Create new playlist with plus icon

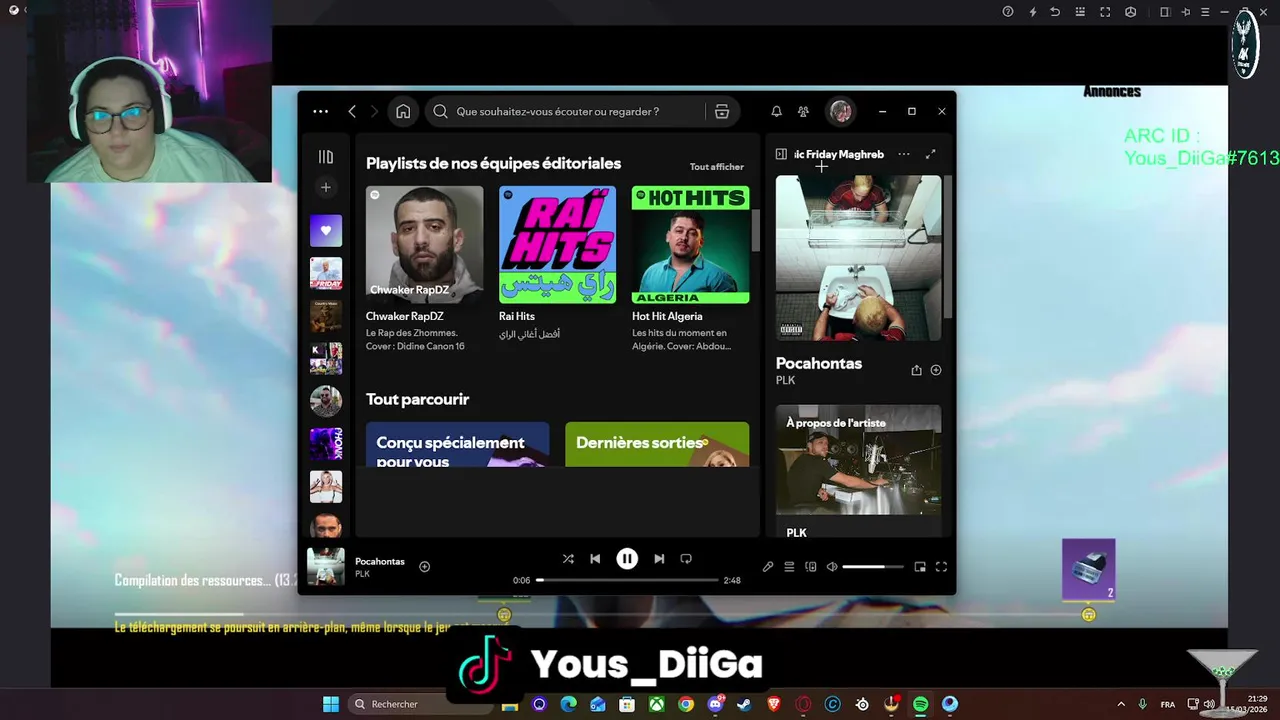coord(326,187)
